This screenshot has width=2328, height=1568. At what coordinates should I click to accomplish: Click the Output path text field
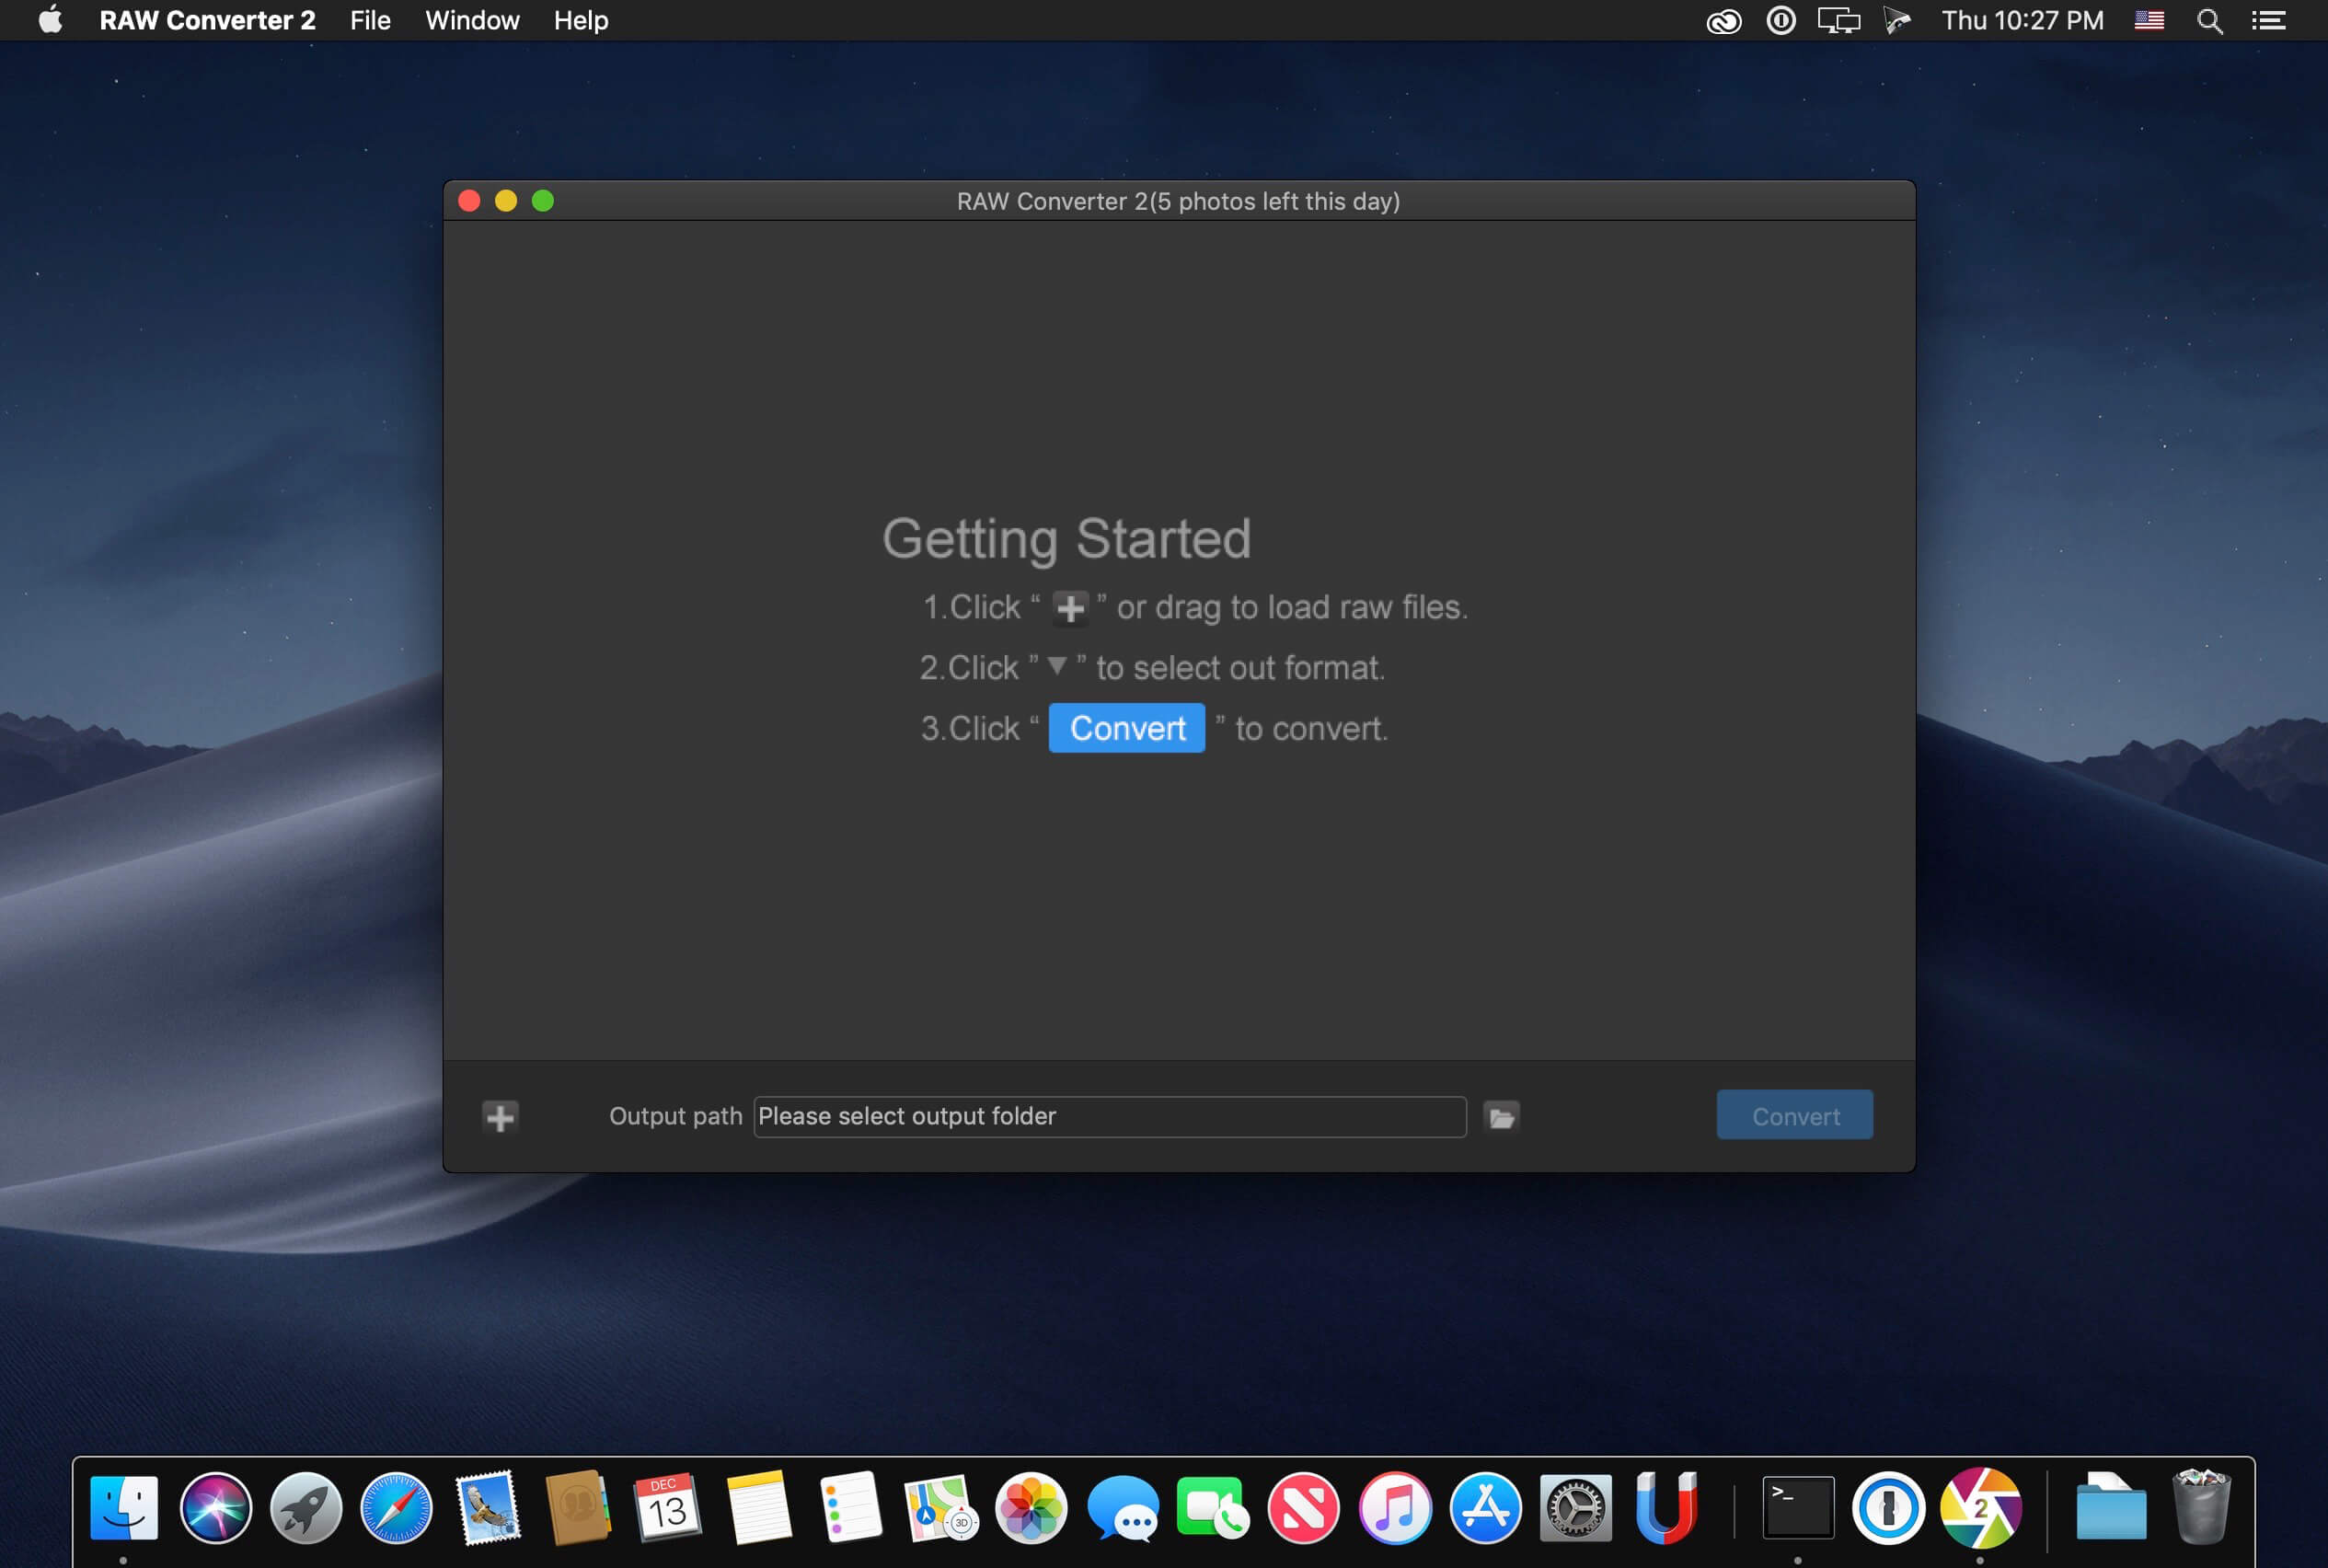pyautogui.click(x=1108, y=1116)
